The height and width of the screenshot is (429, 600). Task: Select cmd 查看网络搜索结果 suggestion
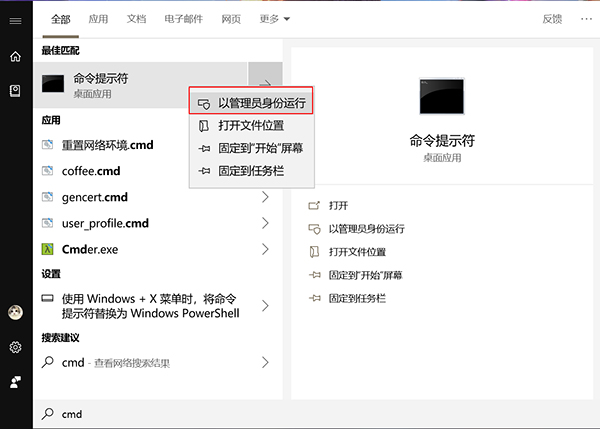click(158, 362)
